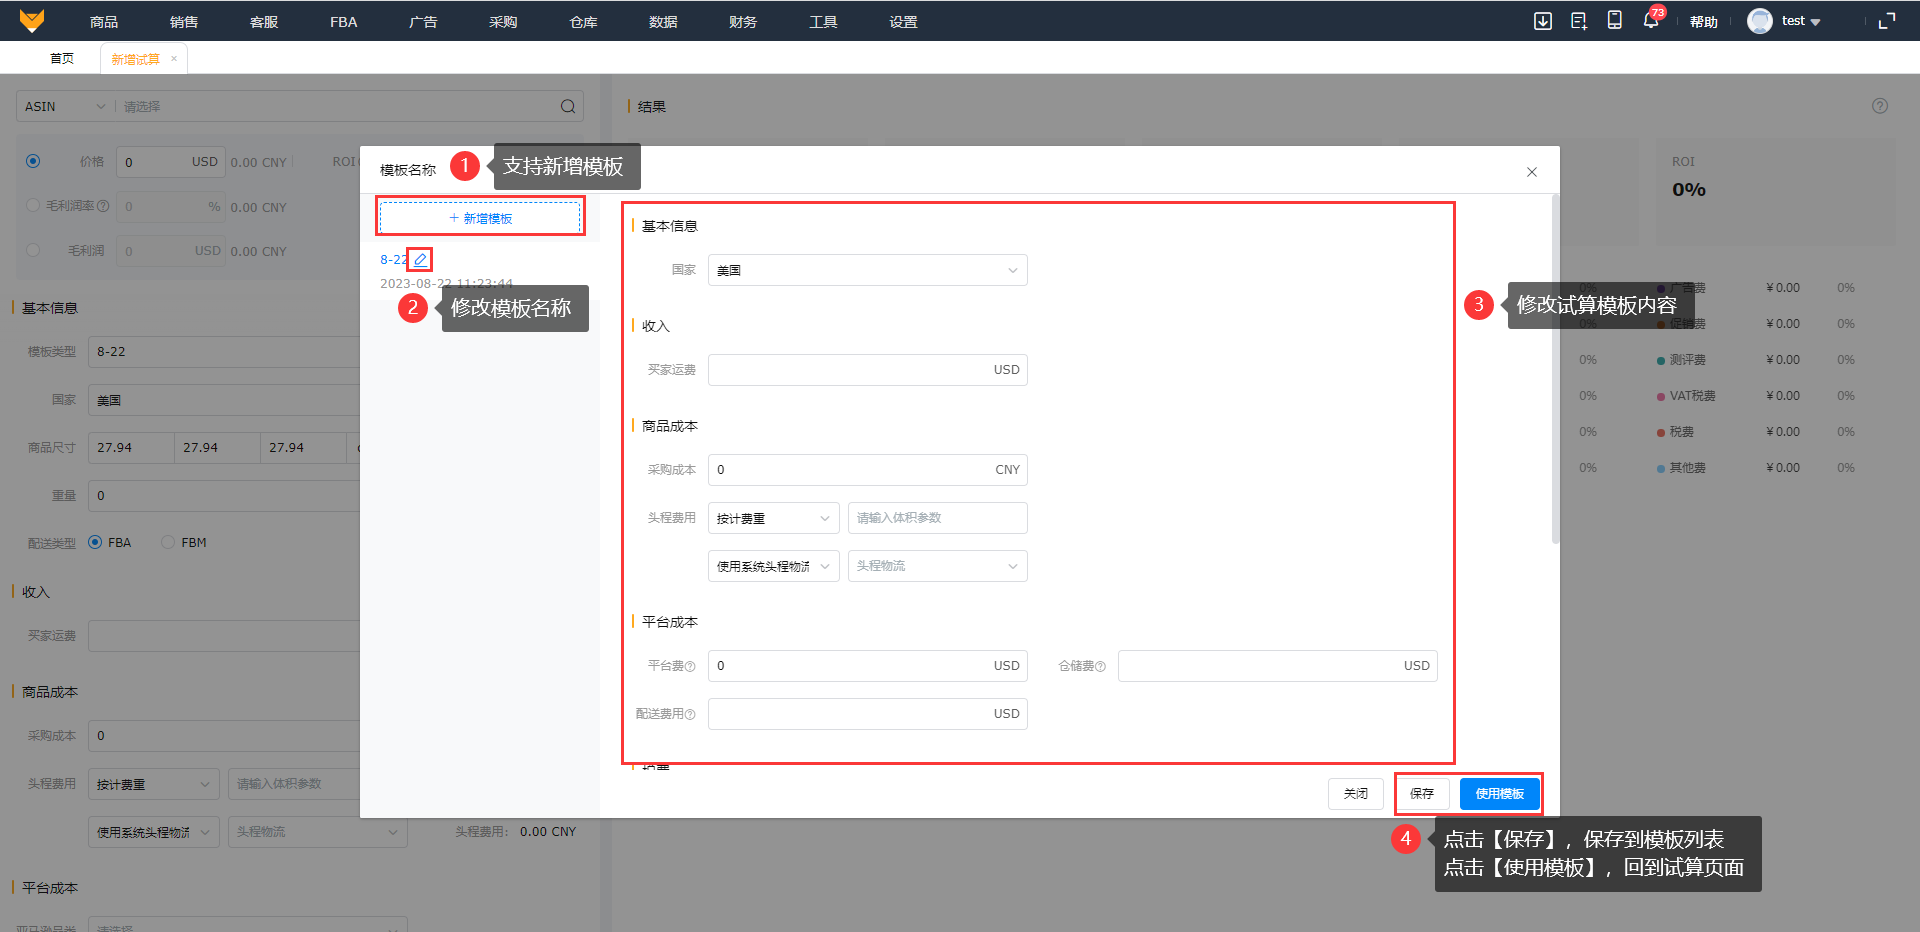
Task: Open the mobile app icon
Action: click(x=1614, y=21)
